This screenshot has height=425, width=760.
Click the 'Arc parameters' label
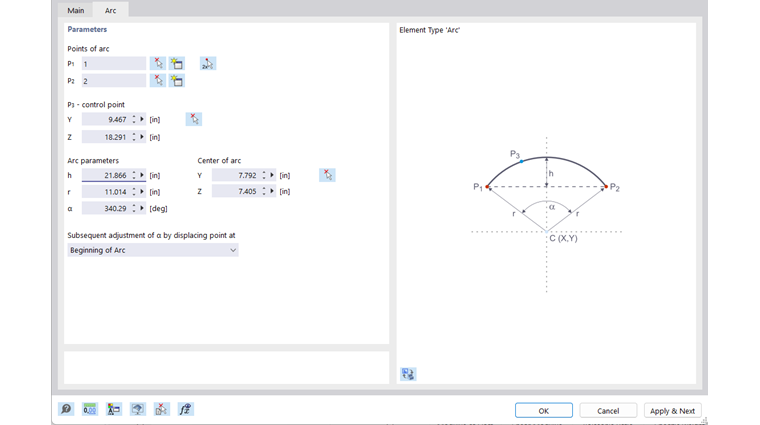coord(93,160)
